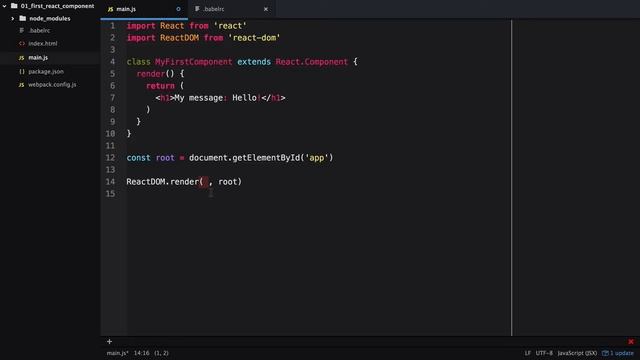The width and height of the screenshot is (640, 360).
Task: Click the 'react-dom' import string
Action: (x=254, y=38)
